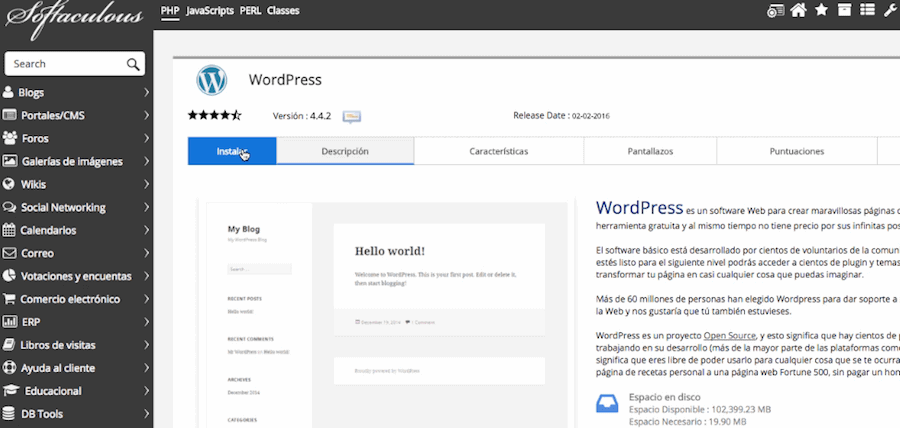This screenshot has width=900, height=428.
Task: Switch to the JavaScripts menu
Action: [x=210, y=10]
